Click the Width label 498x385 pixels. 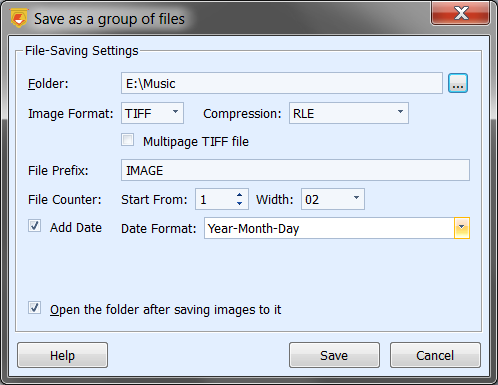(x=275, y=199)
